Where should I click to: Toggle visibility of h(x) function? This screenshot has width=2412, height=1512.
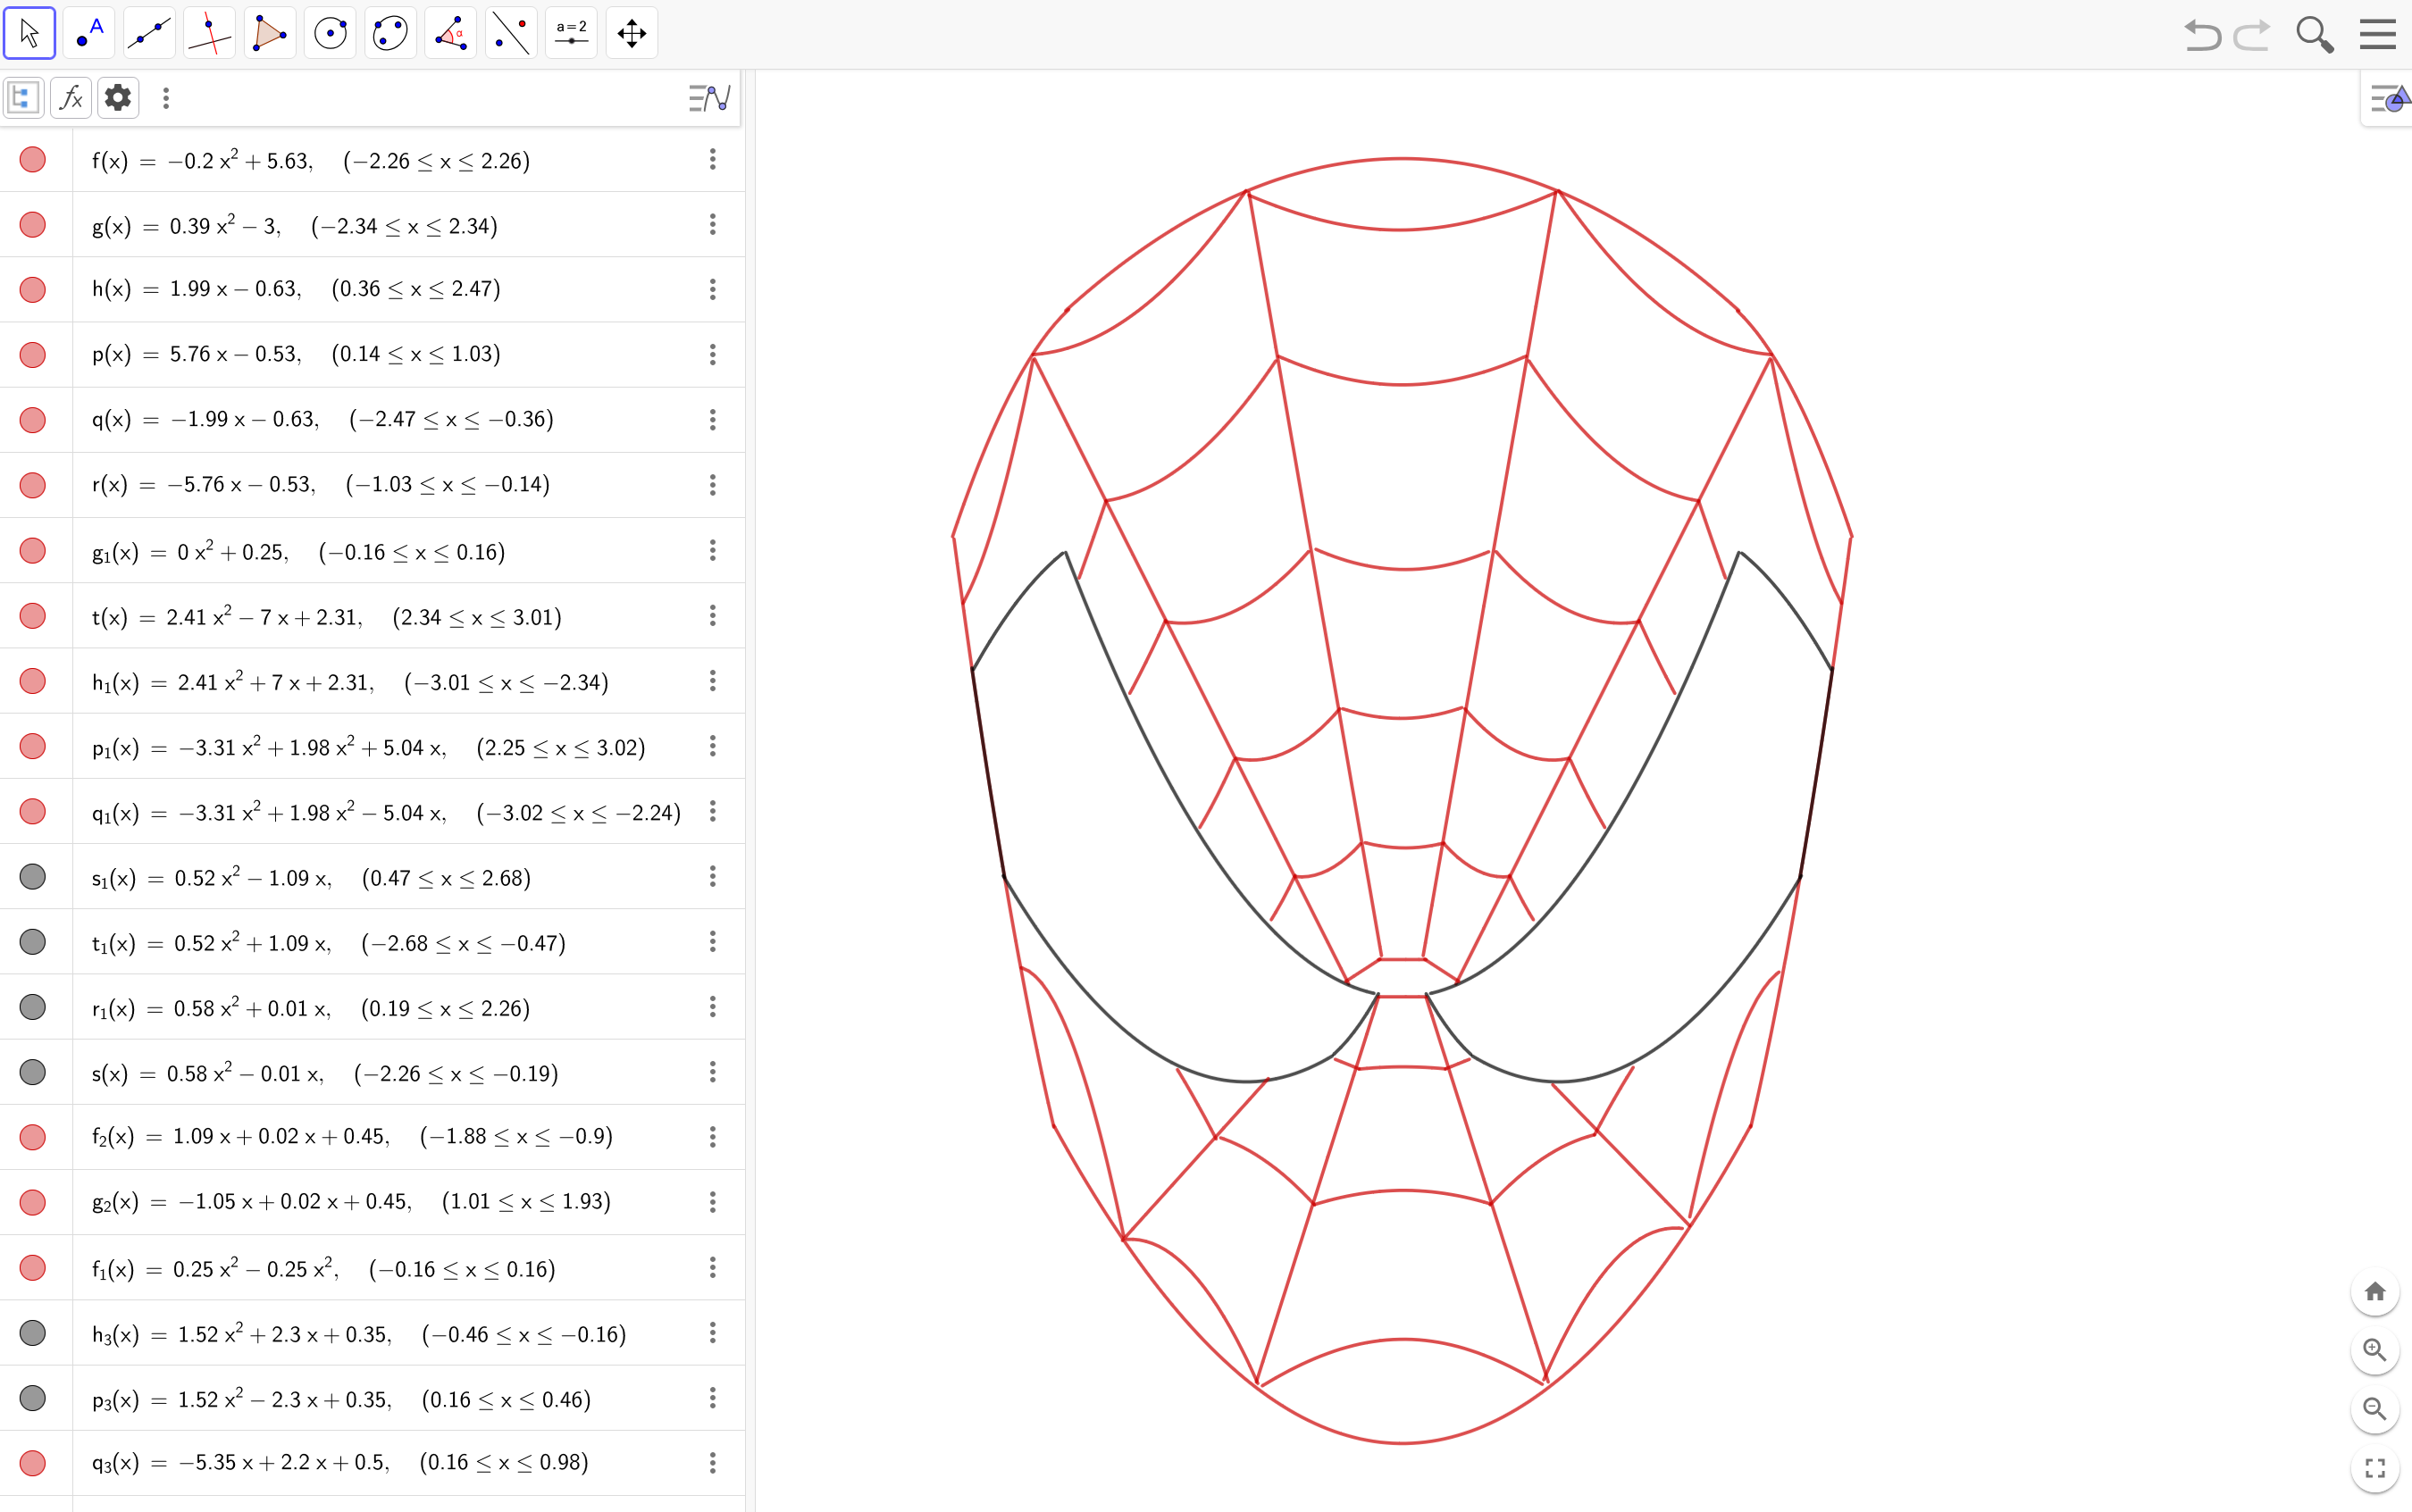(x=33, y=290)
